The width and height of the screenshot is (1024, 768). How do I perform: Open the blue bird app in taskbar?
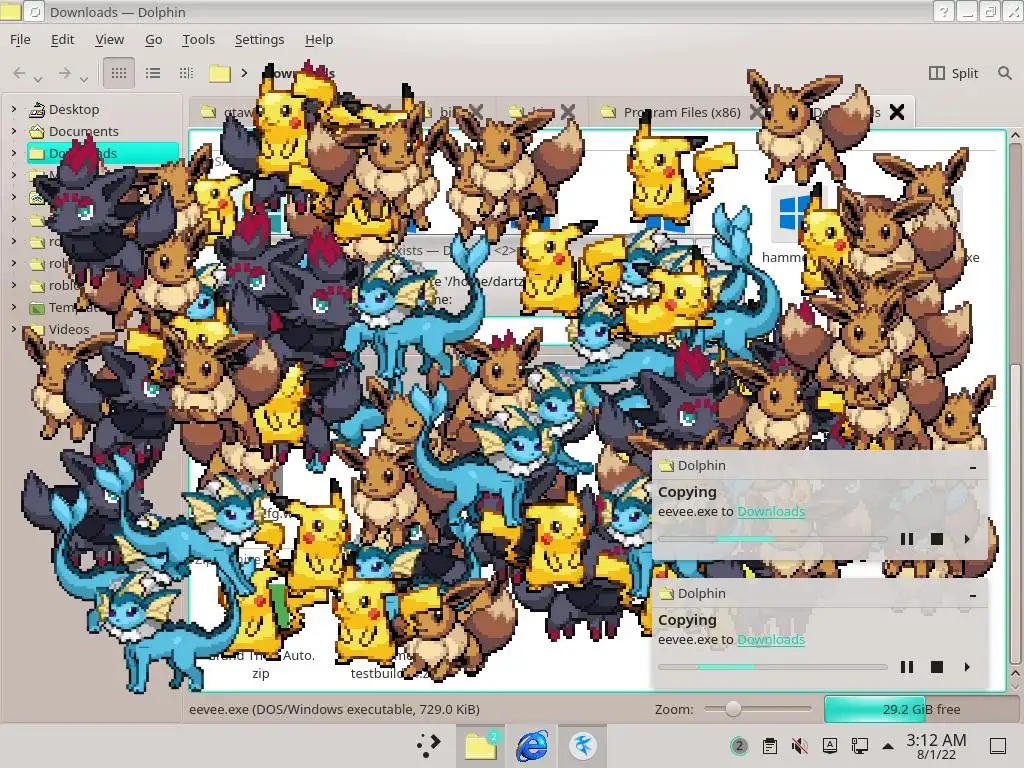[583, 745]
